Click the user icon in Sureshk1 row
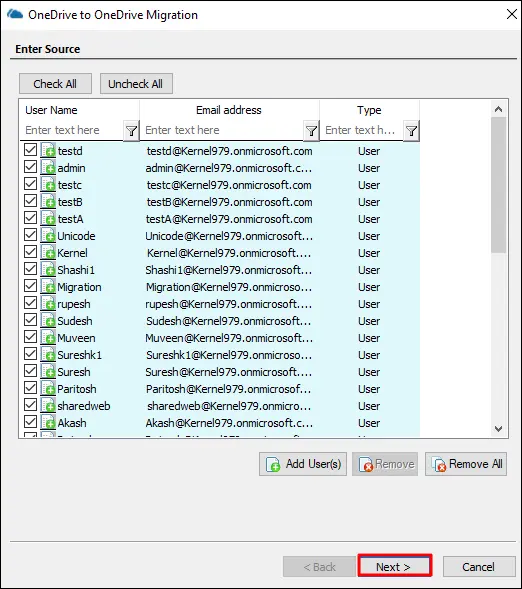Image resolution: width=522 pixels, height=589 pixels. click(48, 354)
